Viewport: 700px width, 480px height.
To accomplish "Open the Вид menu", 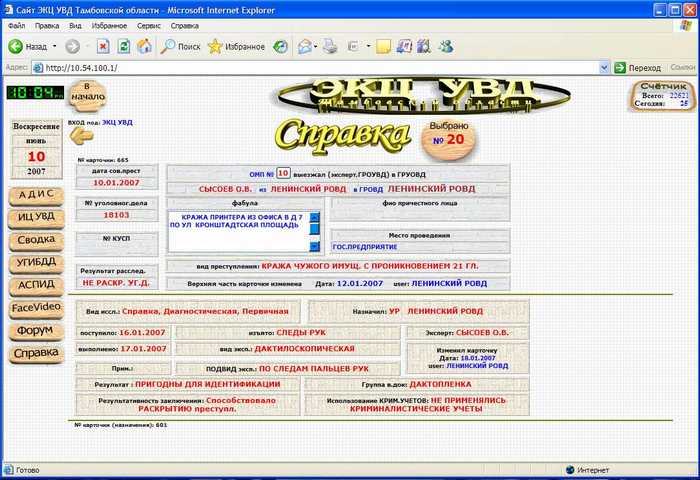I will coord(75,26).
